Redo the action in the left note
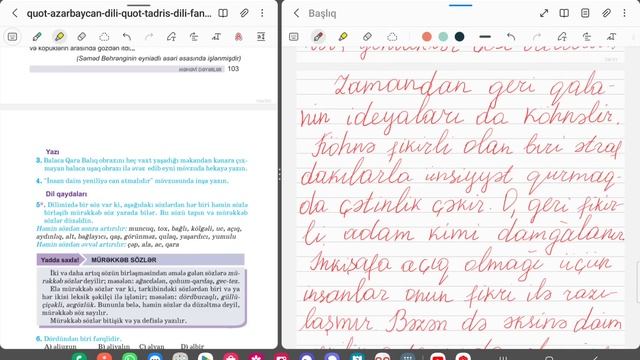 tap(149, 37)
